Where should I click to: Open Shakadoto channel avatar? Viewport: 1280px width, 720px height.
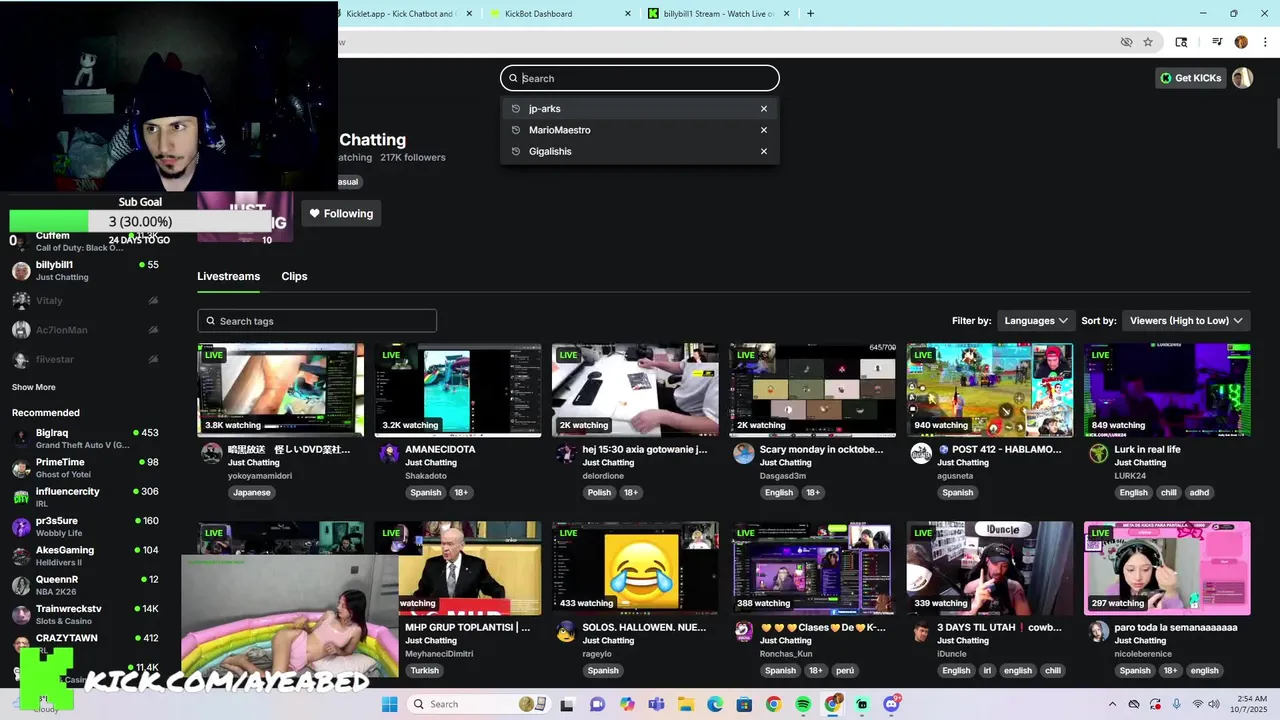point(389,453)
